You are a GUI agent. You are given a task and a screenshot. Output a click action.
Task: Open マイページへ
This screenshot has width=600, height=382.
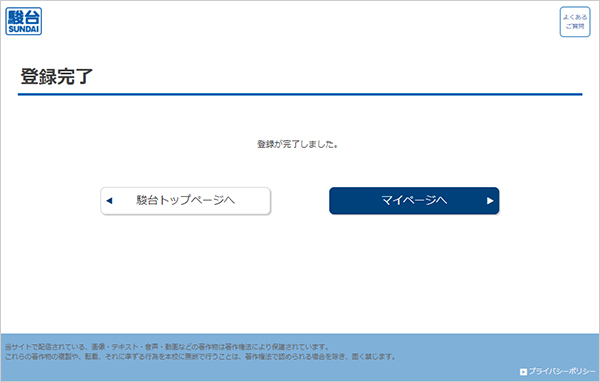click(414, 201)
